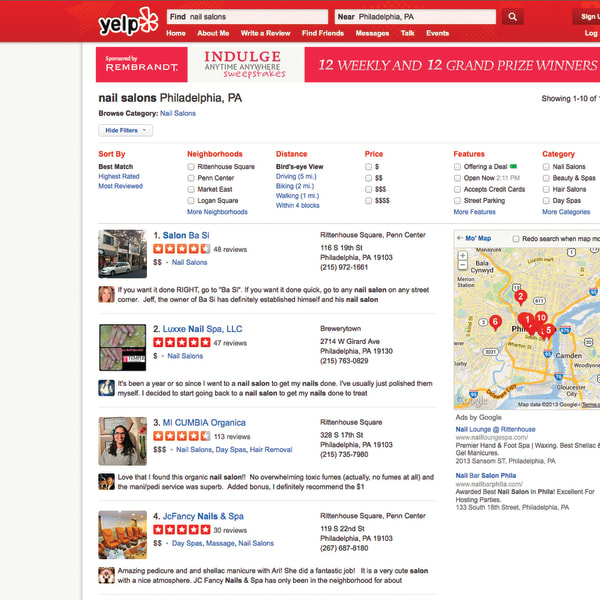Click MI CUMBIA Organica star rating
This screenshot has width=600, height=600.
(182, 436)
